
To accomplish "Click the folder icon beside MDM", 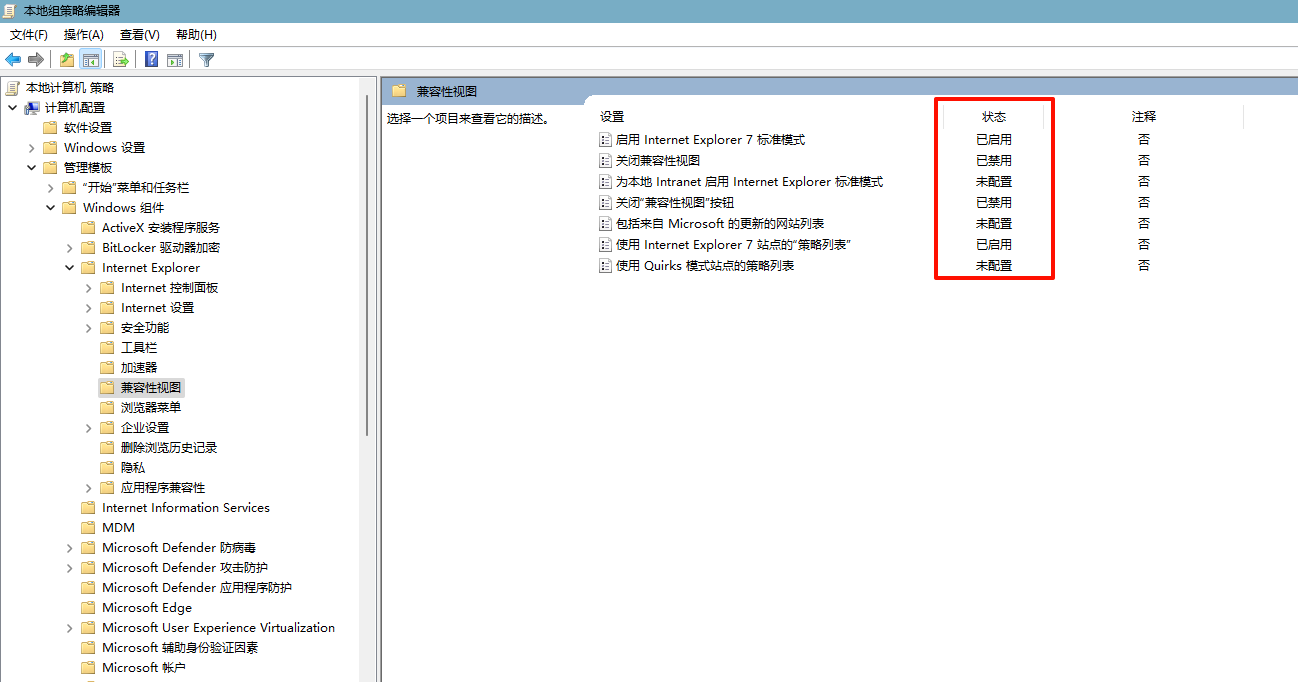I will 88,527.
